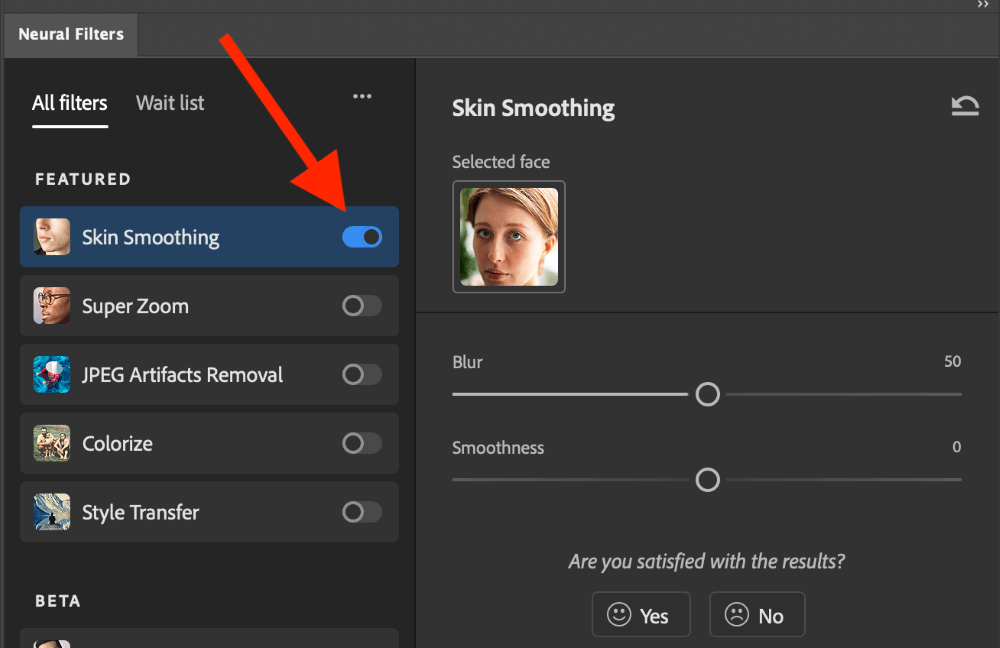Click the JPEG Artifacts Removal icon

(52, 375)
